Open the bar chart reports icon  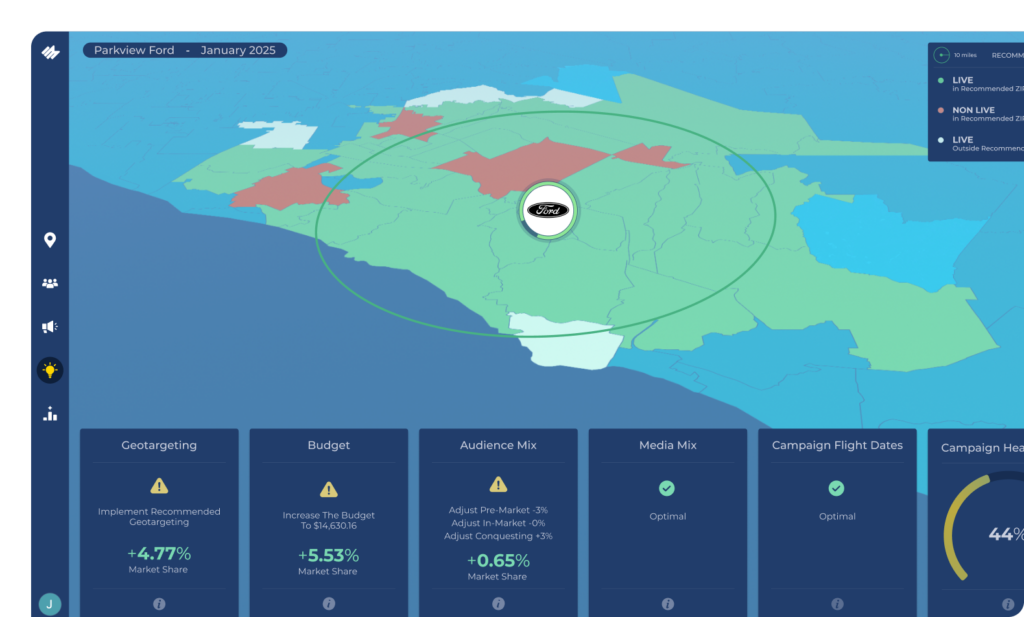50,414
